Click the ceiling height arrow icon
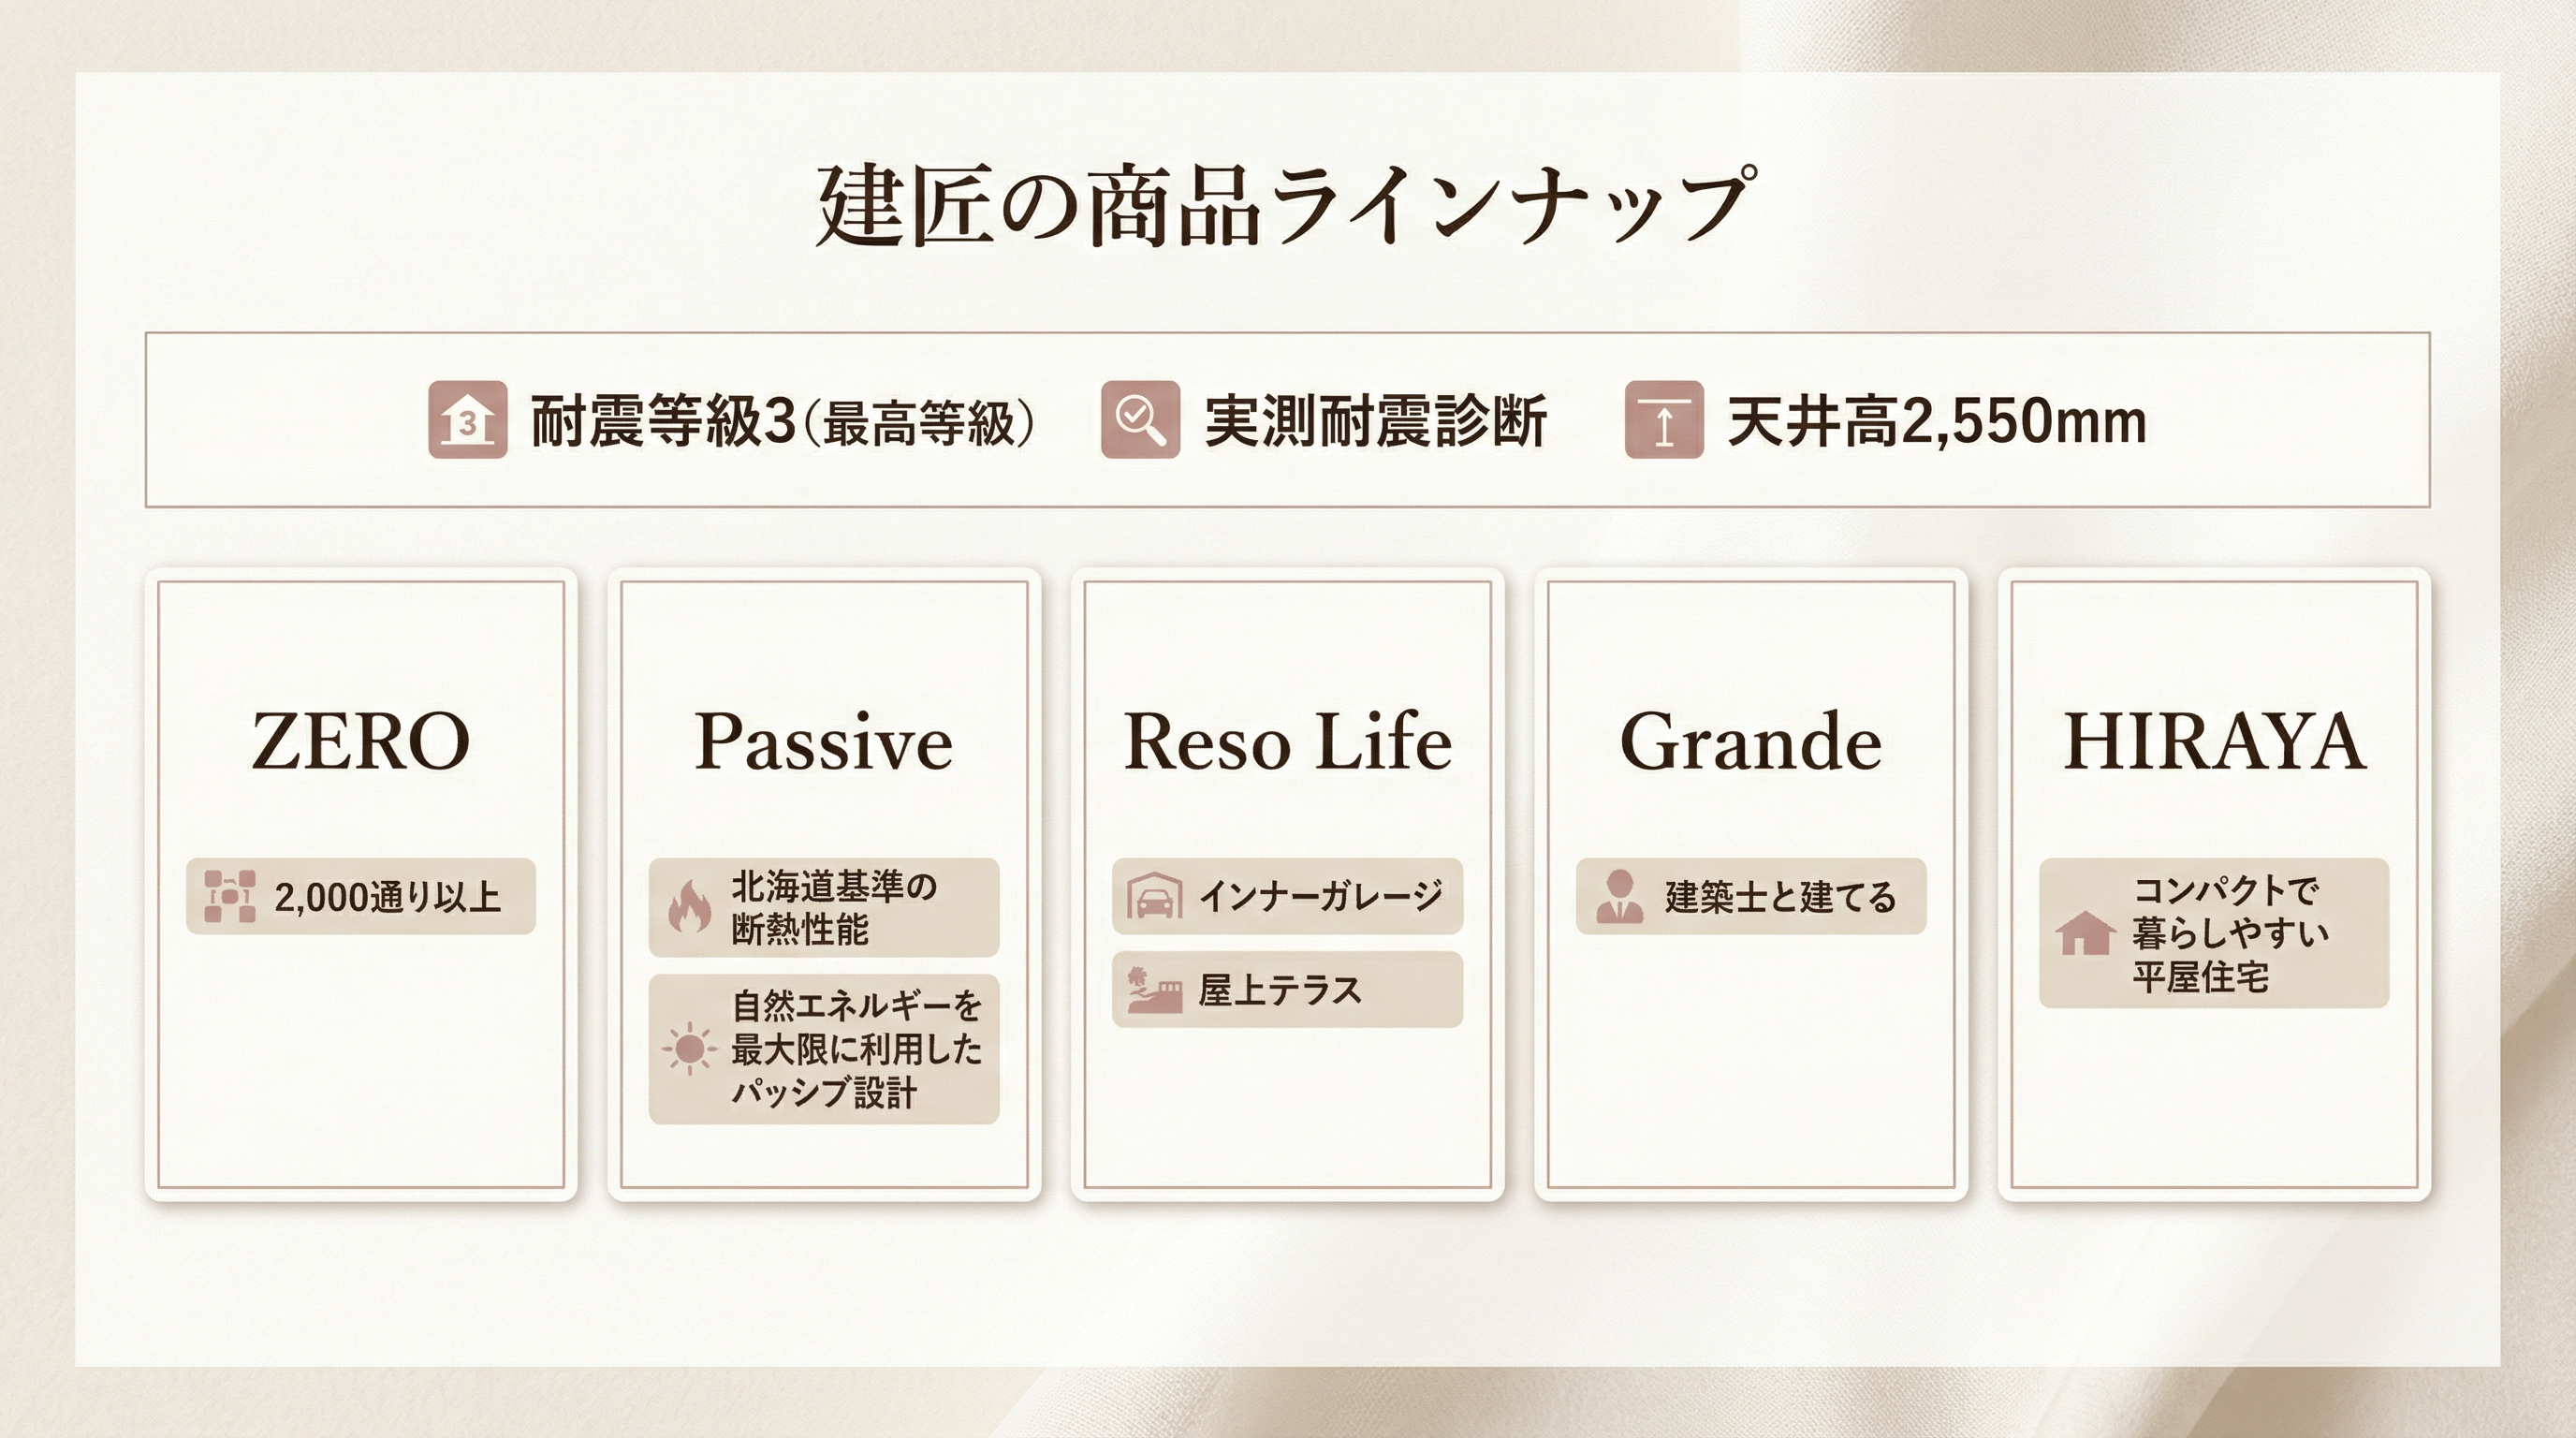Image resolution: width=2576 pixels, height=1438 pixels. pyautogui.click(x=1663, y=420)
